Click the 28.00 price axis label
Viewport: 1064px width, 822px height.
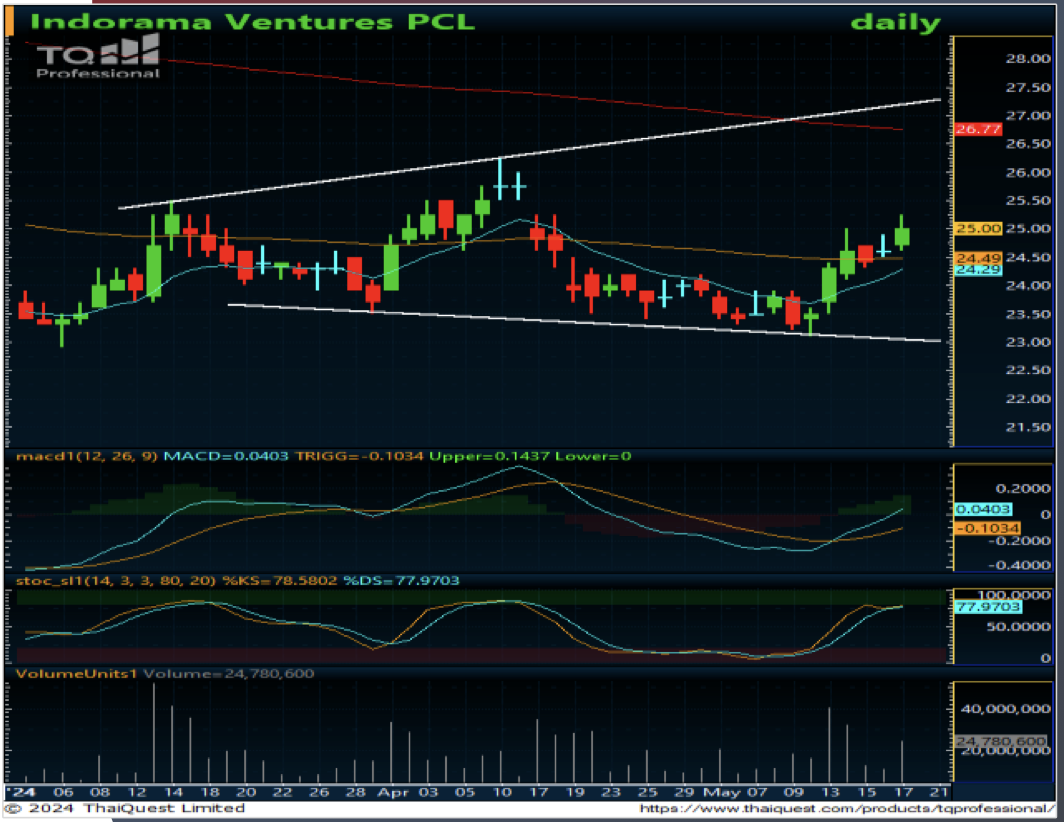[1028, 59]
